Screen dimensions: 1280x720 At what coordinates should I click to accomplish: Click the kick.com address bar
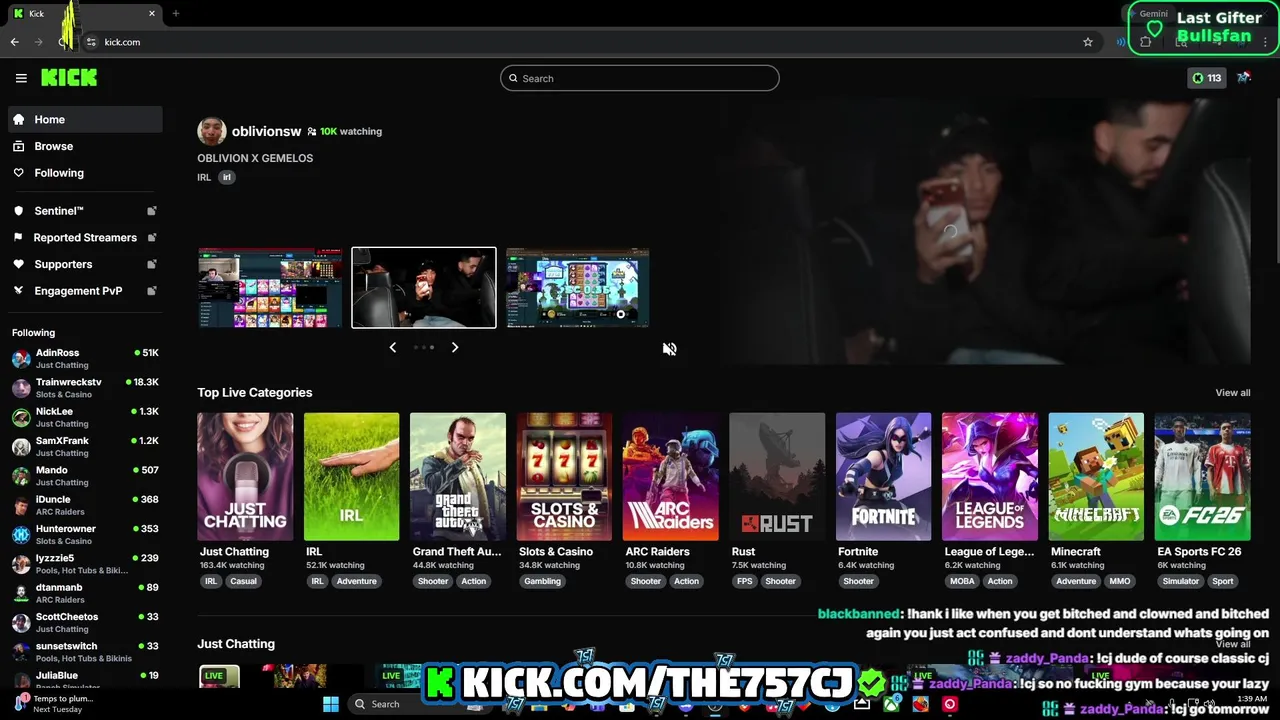coord(590,42)
